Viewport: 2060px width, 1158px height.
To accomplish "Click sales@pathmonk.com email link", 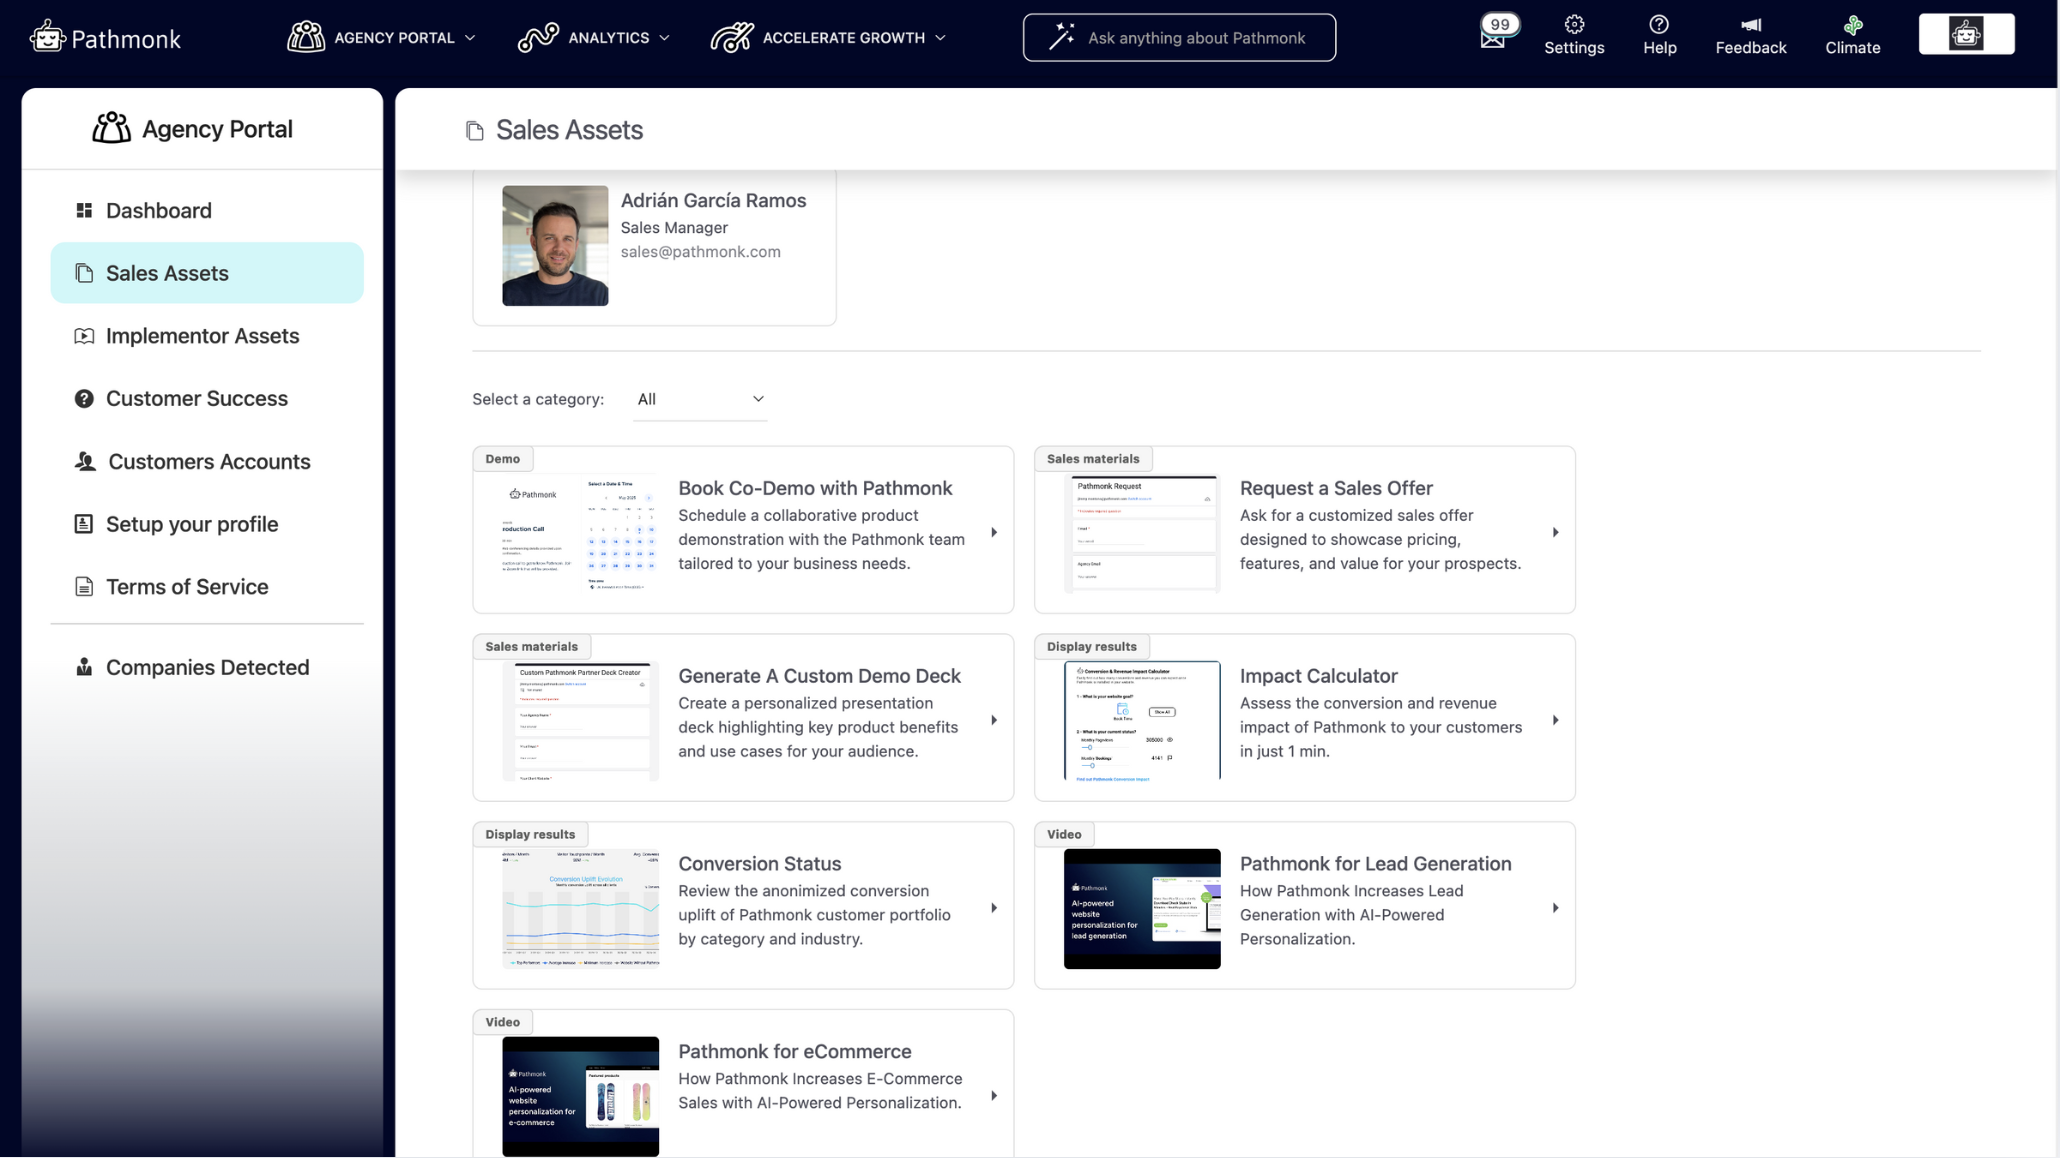I will pyautogui.click(x=700, y=252).
